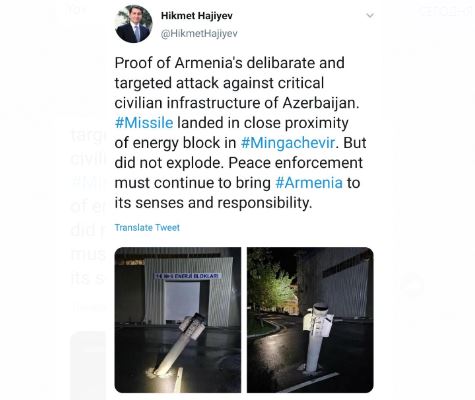Click the last line 'its senses and responsibility'
The height and width of the screenshot is (400, 475).
coord(213,203)
